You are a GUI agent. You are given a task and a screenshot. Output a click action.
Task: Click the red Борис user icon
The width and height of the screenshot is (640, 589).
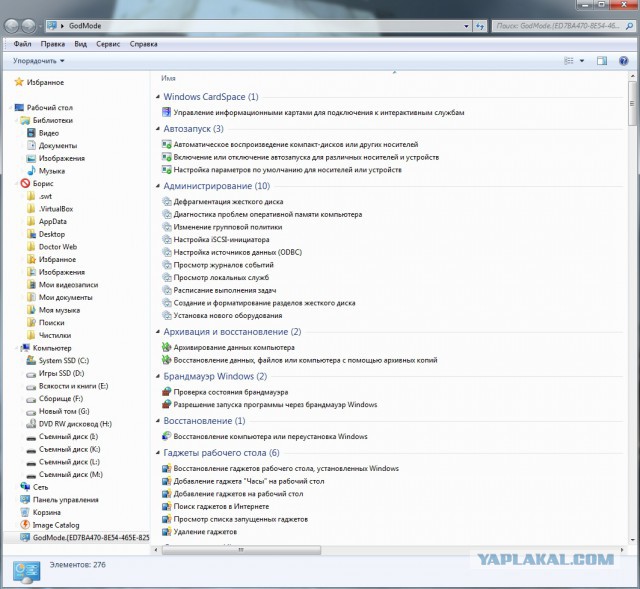tap(25, 183)
